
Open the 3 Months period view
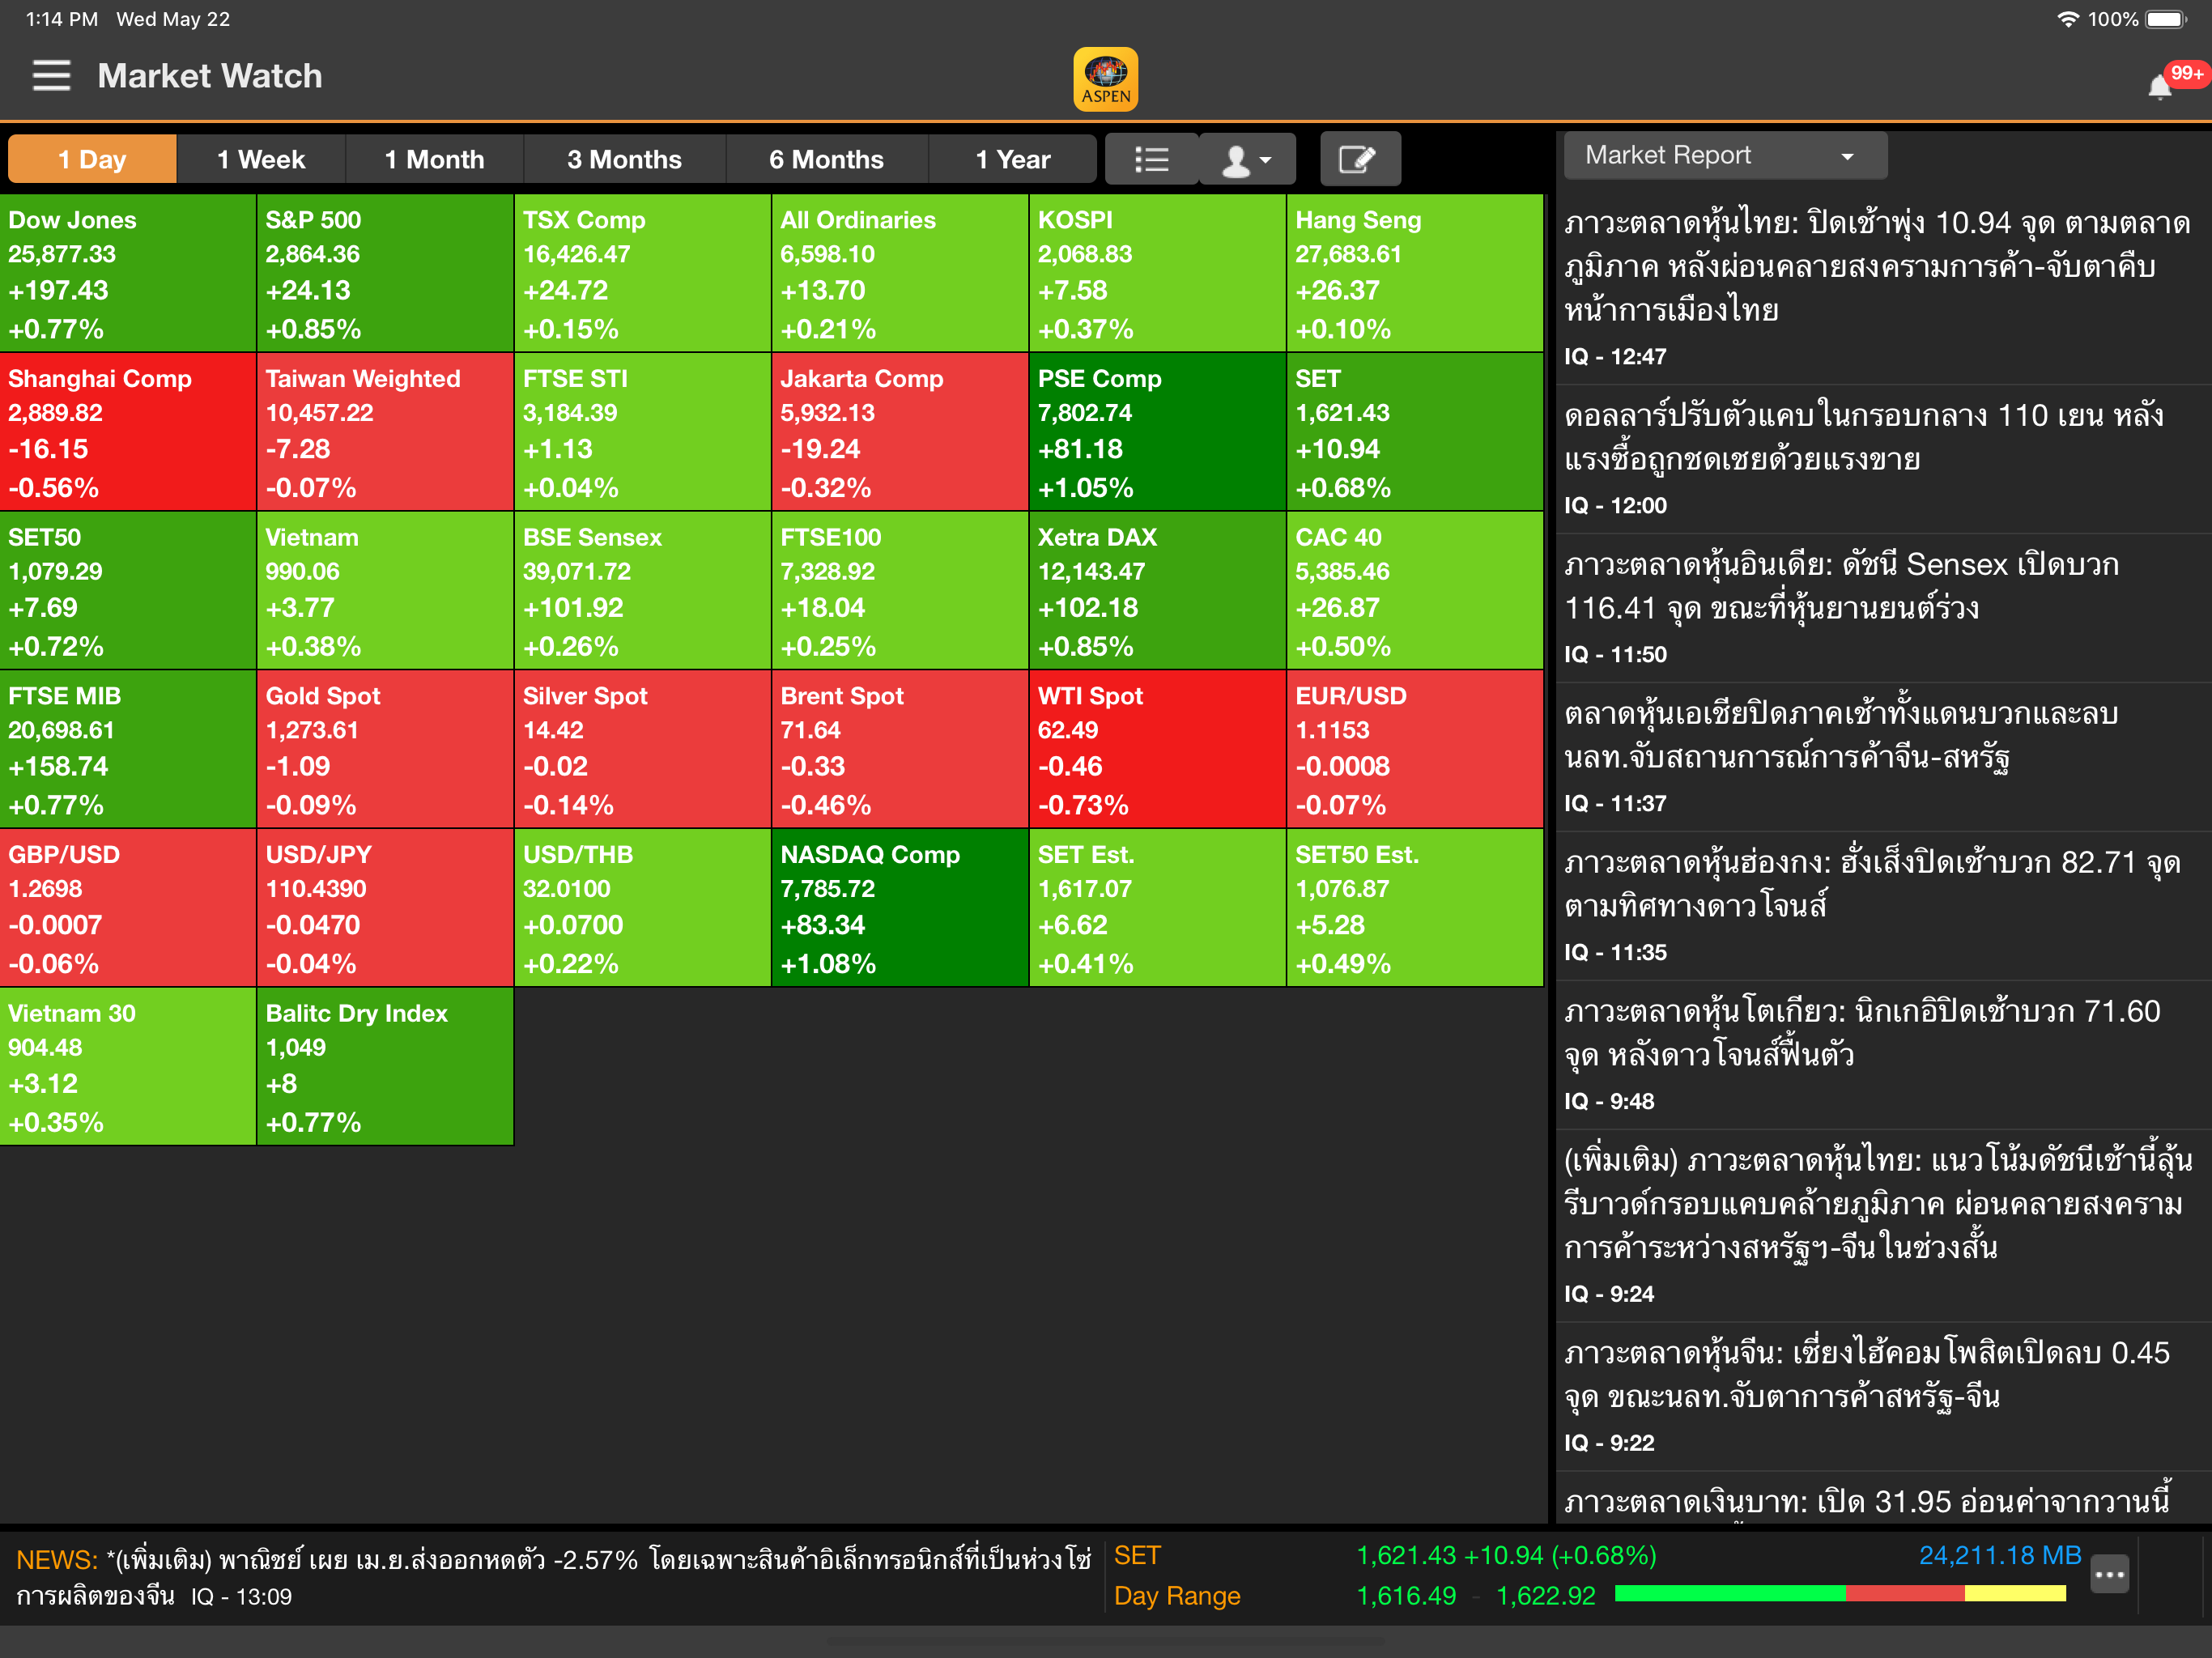point(624,159)
